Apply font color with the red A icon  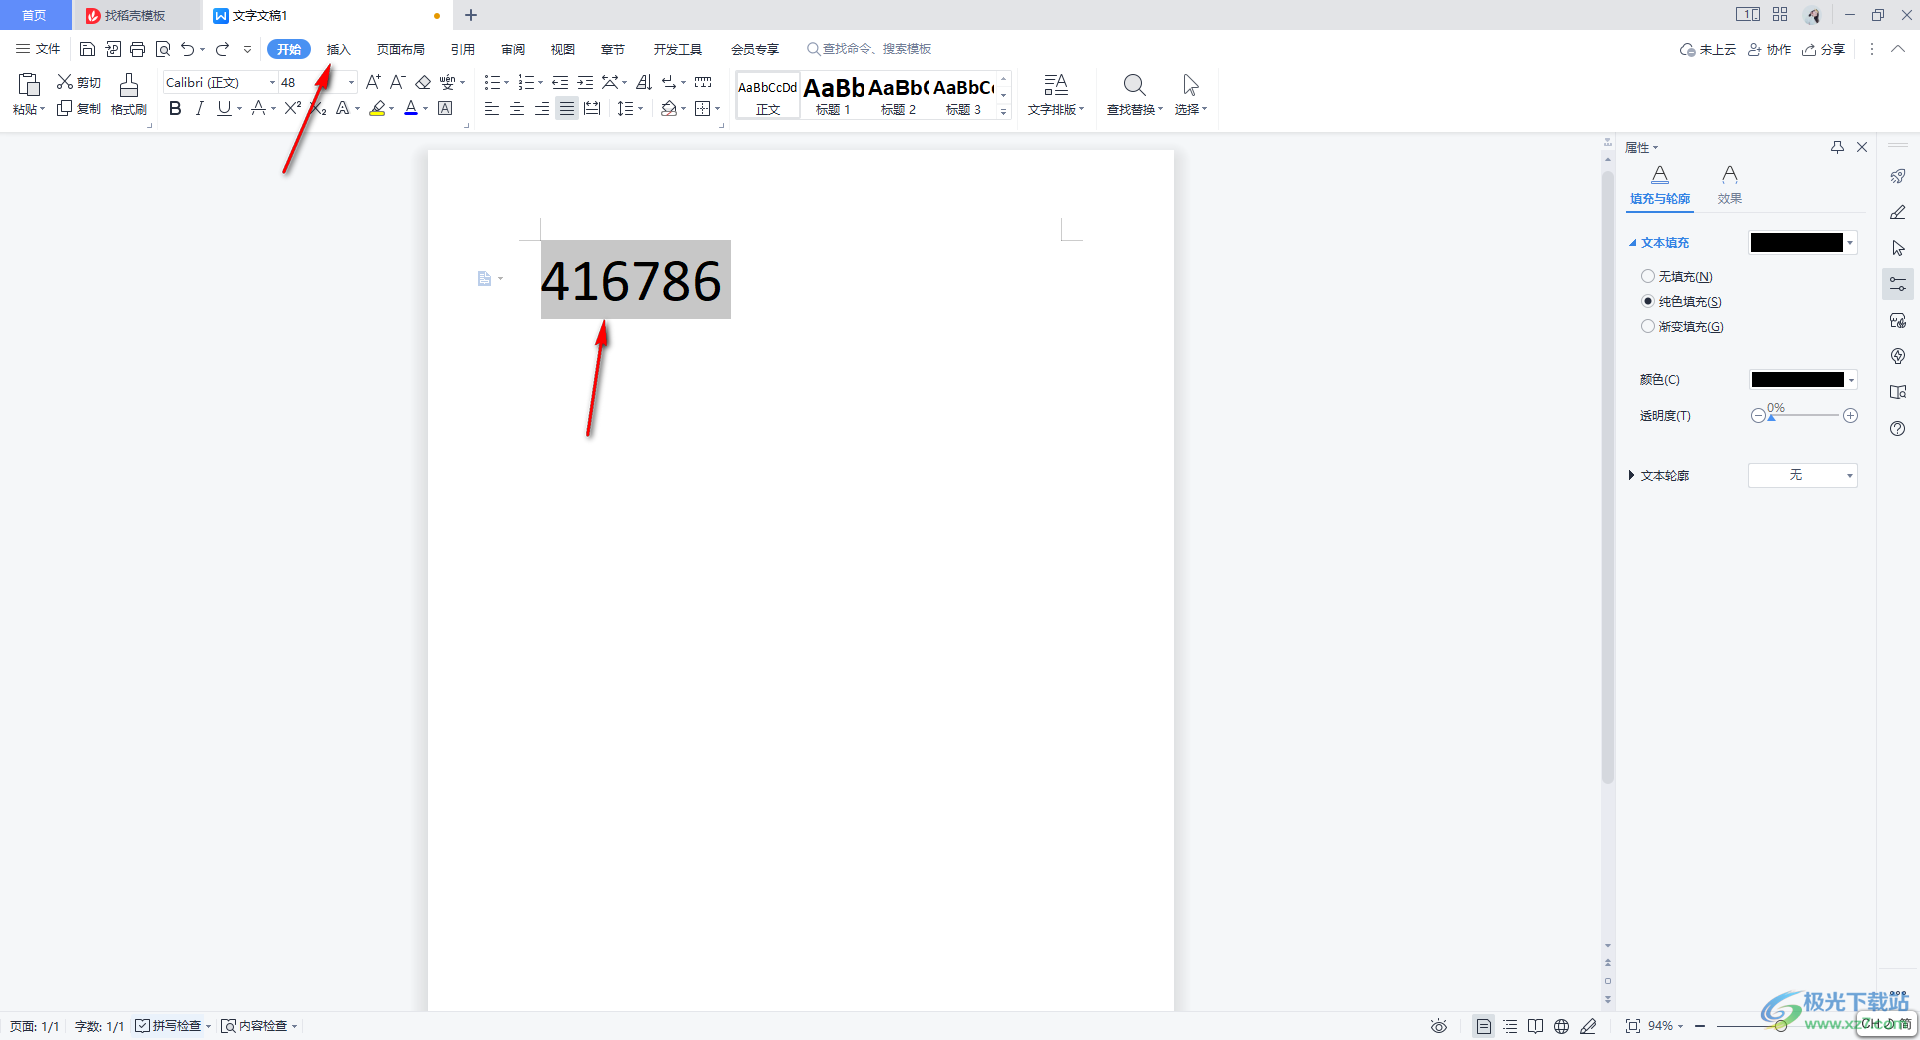coord(411,108)
